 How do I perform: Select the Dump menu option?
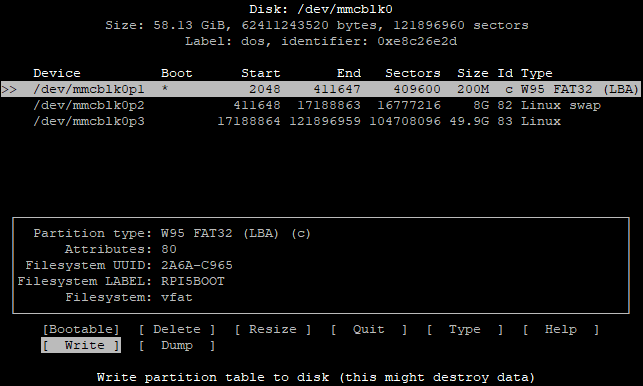[x=177, y=345]
